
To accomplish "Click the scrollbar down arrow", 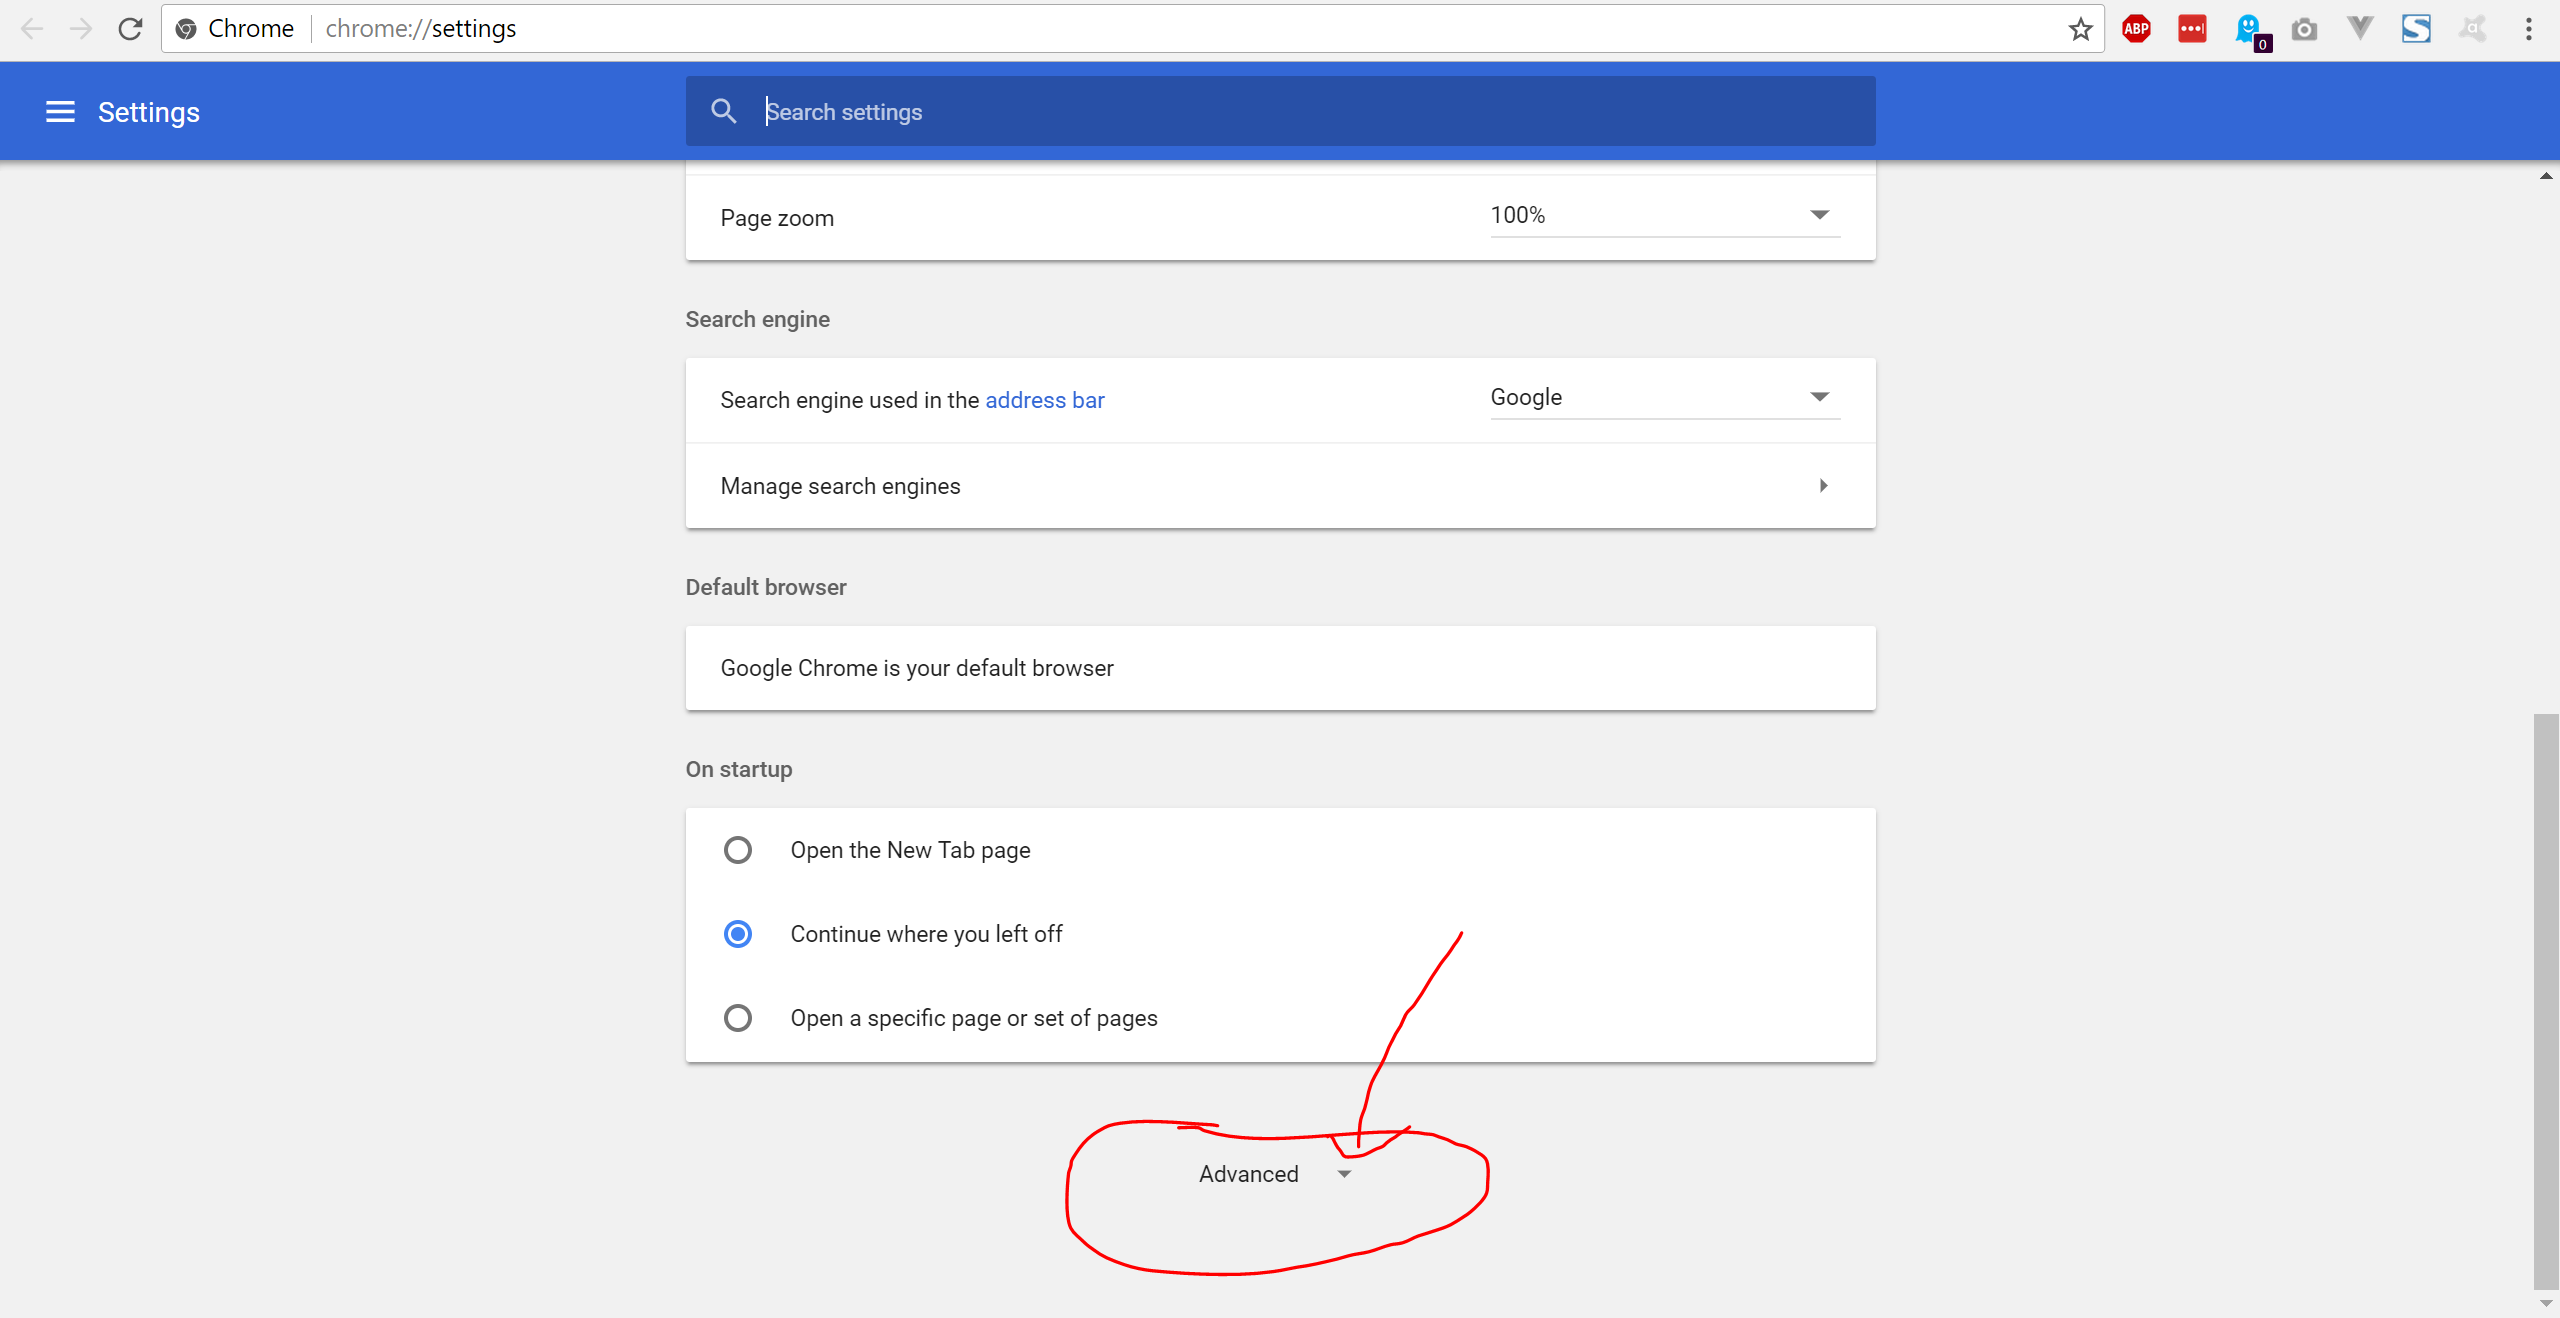I will pyautogui.click(x=2546, y=1304).
